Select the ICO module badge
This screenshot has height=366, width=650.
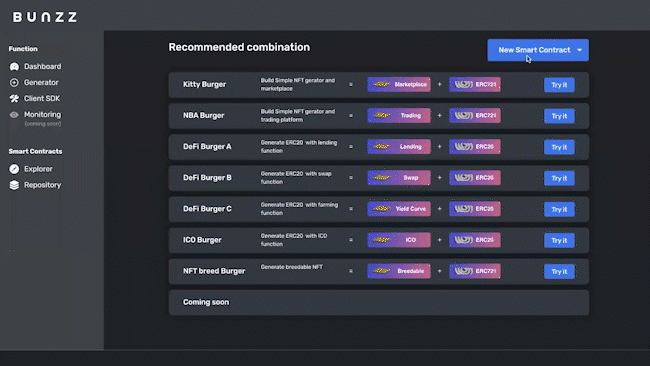click(399, 240)
